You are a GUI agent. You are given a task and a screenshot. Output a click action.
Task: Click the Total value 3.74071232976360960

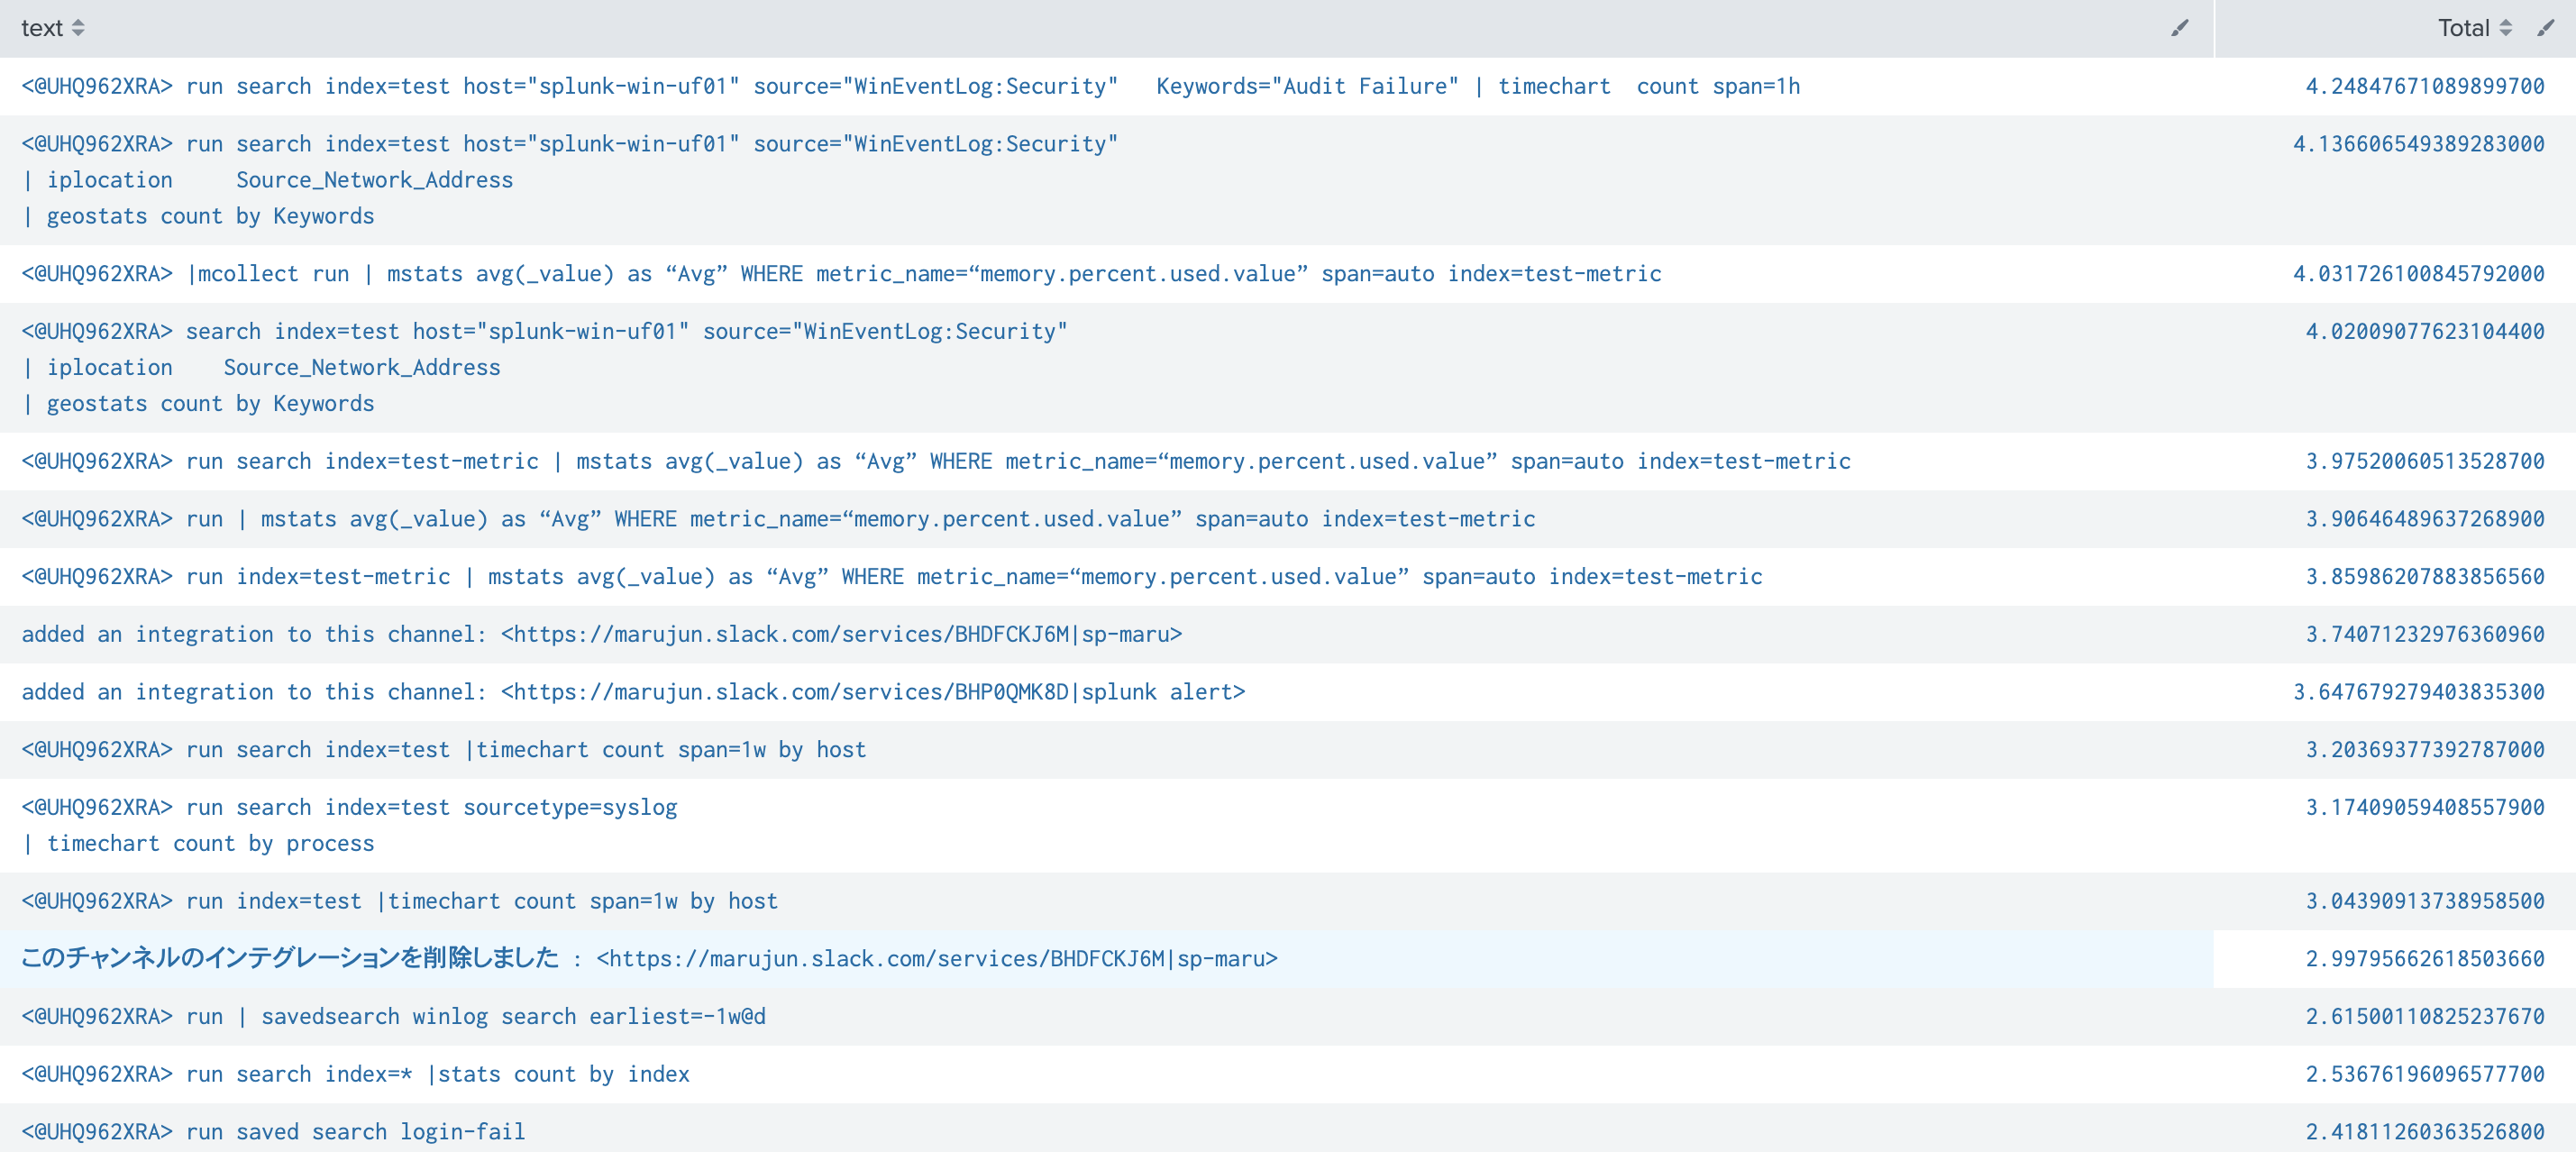[x=2424, y=634]
